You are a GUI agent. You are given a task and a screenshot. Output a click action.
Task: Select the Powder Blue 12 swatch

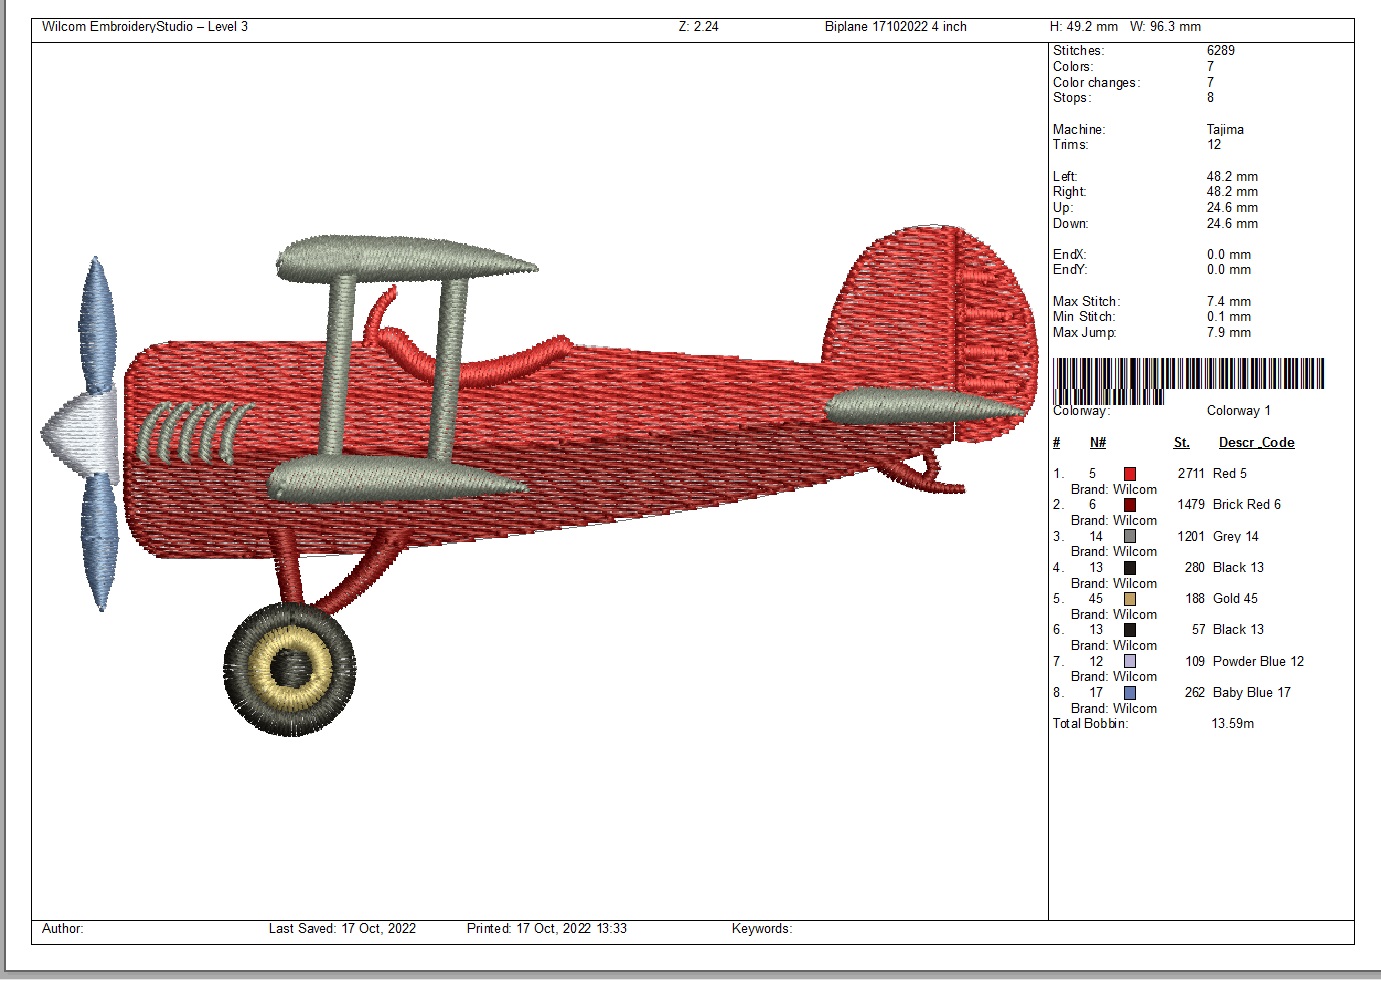(1129, 662)
